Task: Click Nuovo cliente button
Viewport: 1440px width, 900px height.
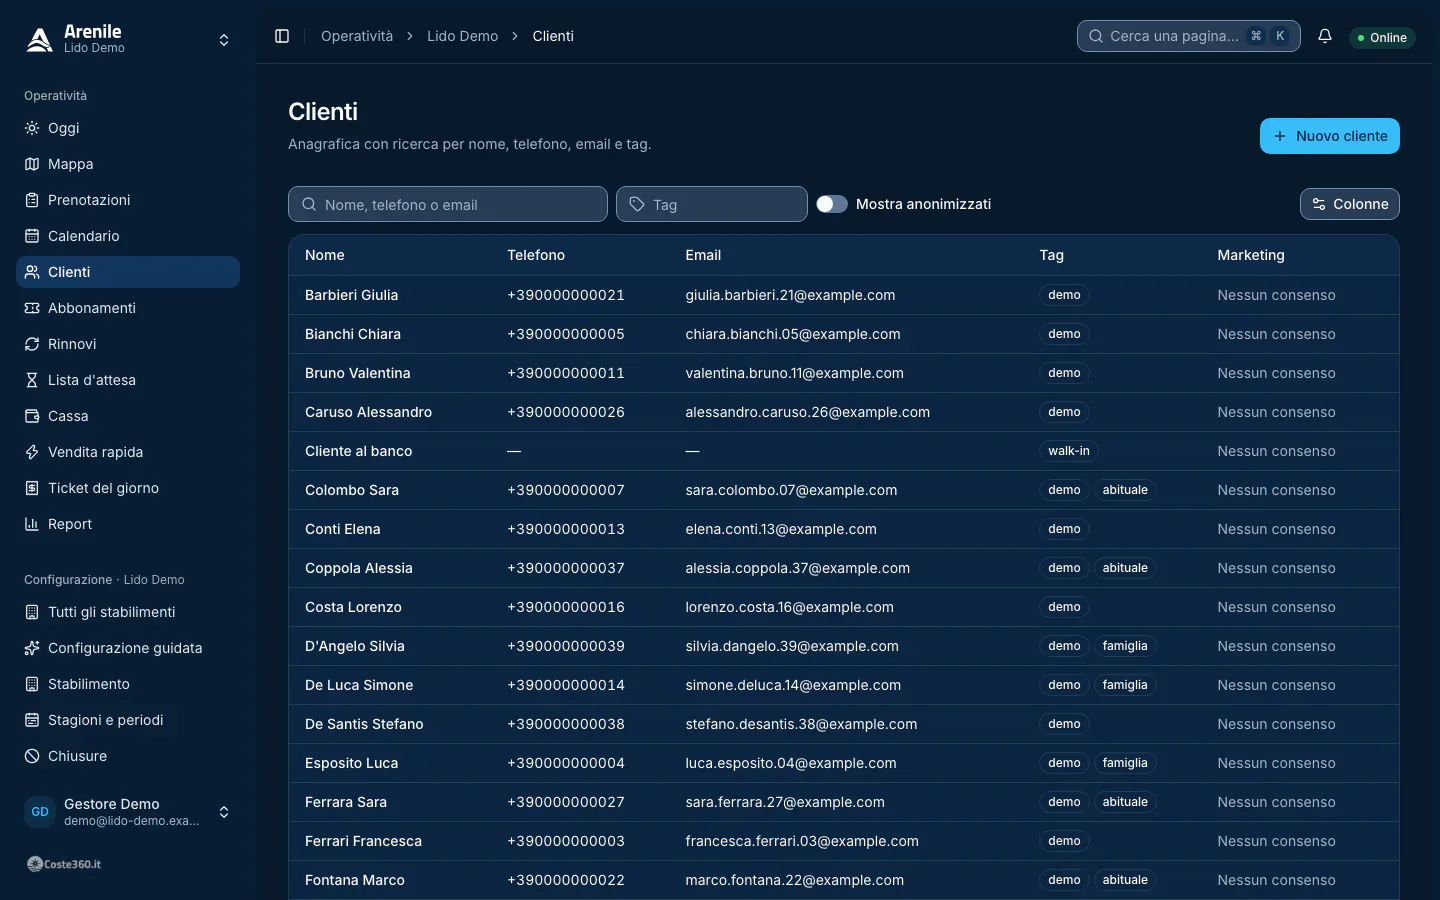Action: [x=1329, y=136]
